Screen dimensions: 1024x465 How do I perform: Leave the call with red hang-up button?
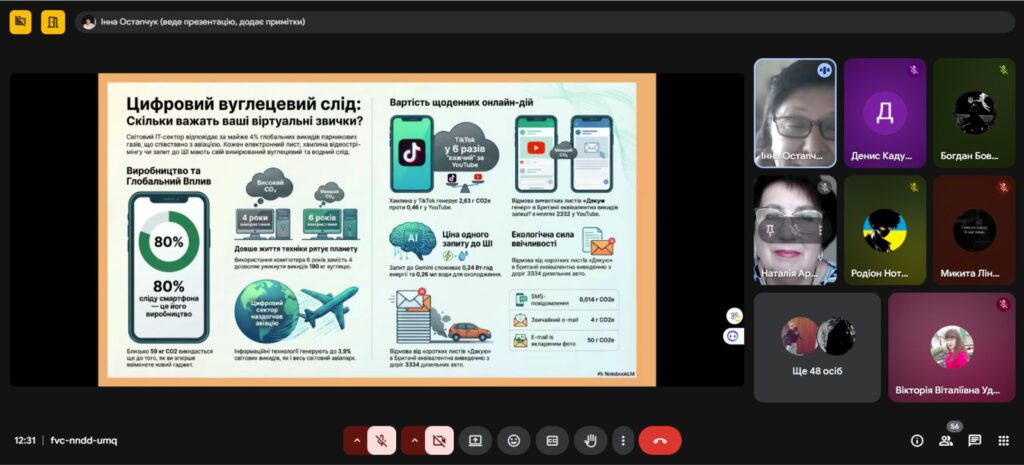(659, 440)
